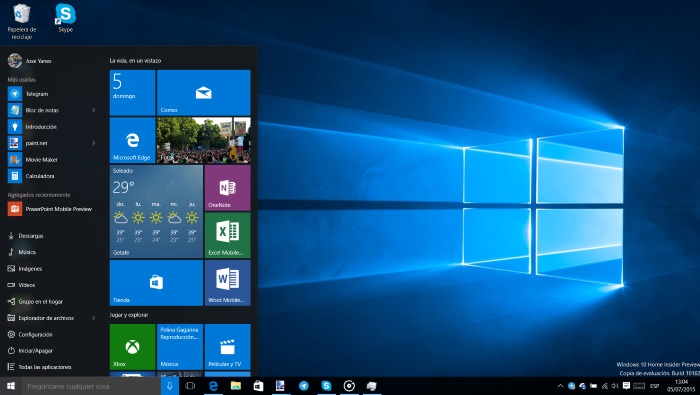
Task: Open Task View on the taskbar
Action: tap(190, 386)
